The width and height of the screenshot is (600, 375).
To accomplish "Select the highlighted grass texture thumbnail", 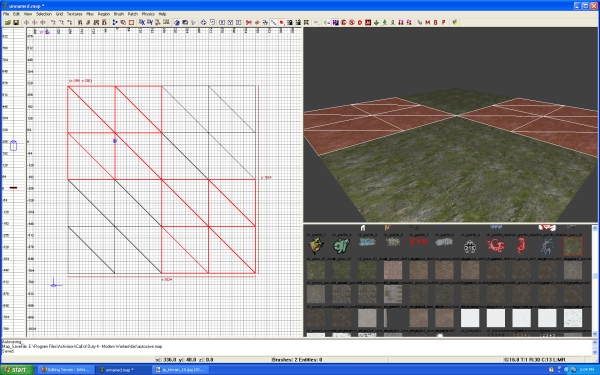I will pyautogui.click(x=573, y=246).
